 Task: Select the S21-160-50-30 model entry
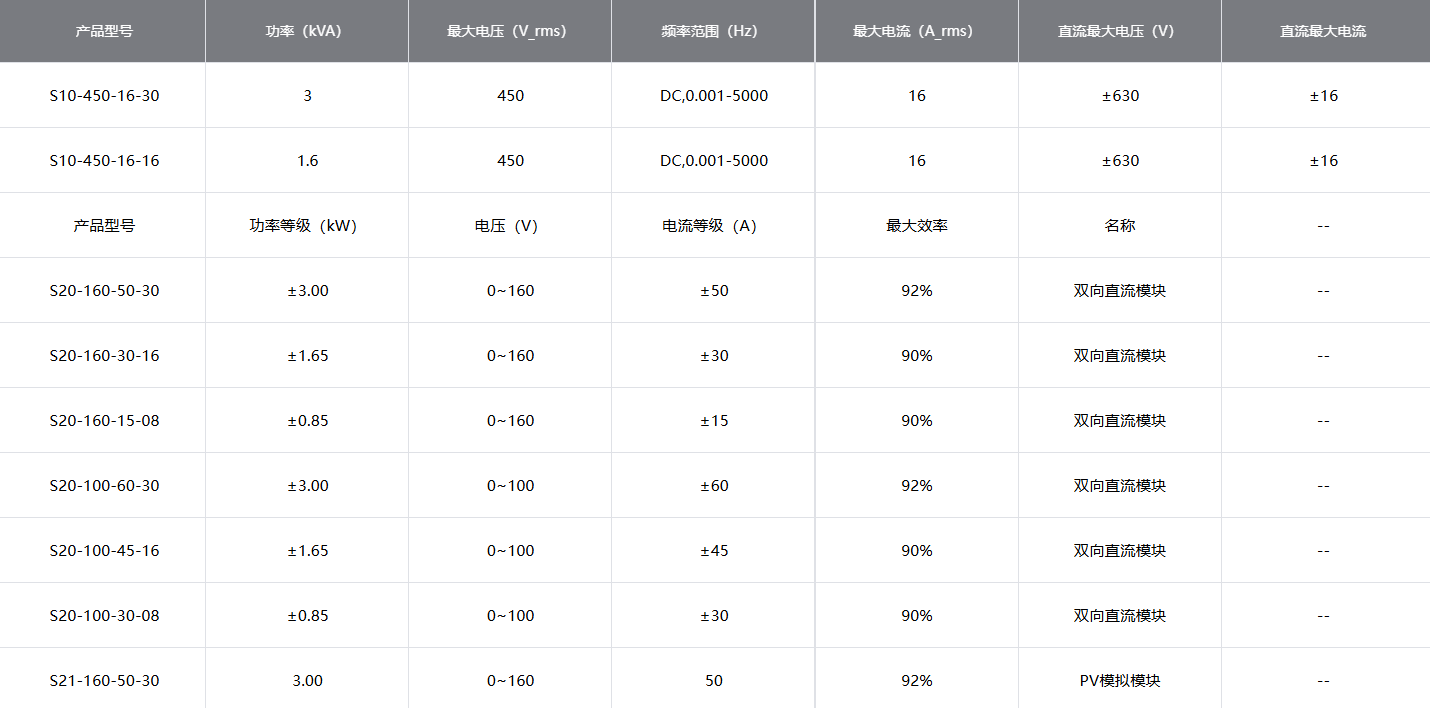(104, 681)
